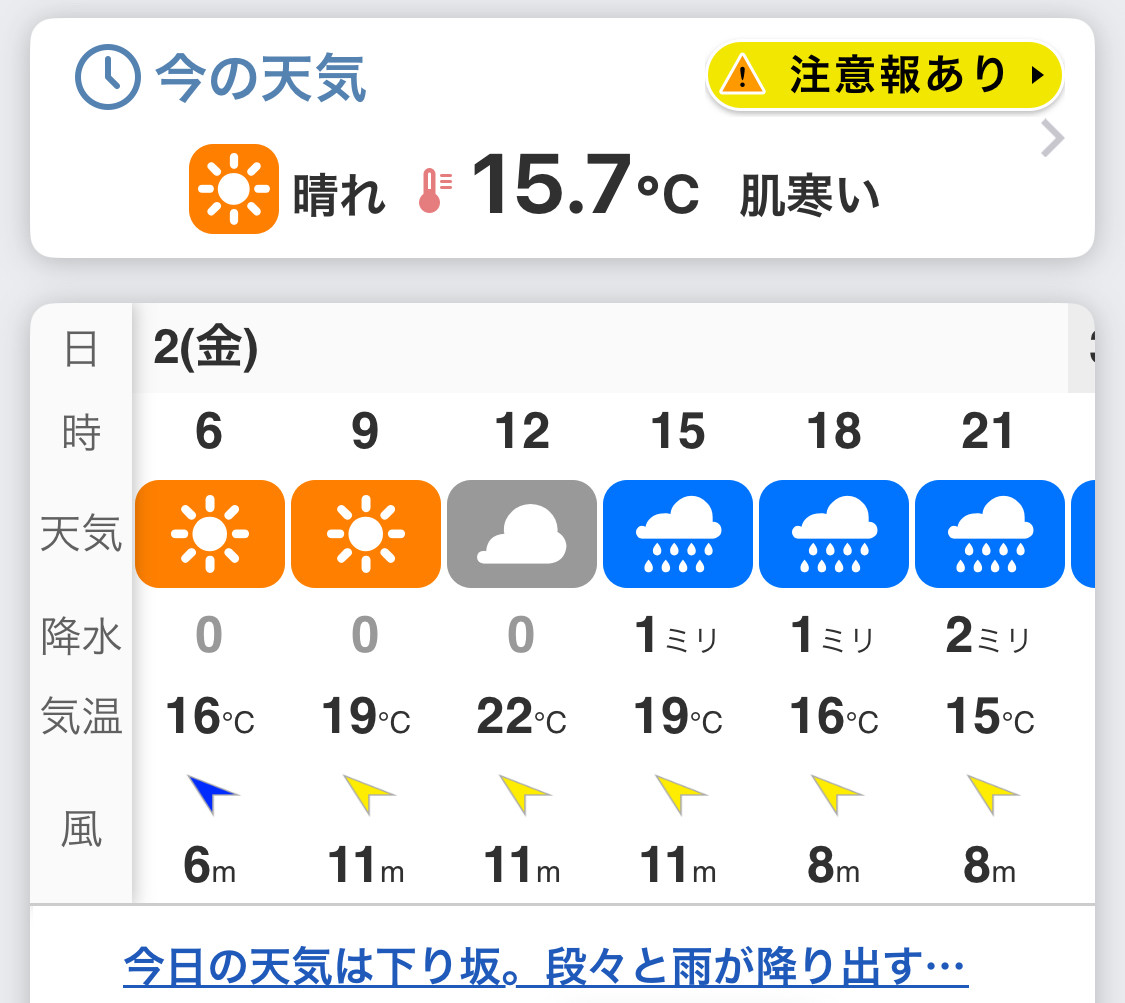
Task: Tap the 15.7°C current temperature
Action: 585,185
